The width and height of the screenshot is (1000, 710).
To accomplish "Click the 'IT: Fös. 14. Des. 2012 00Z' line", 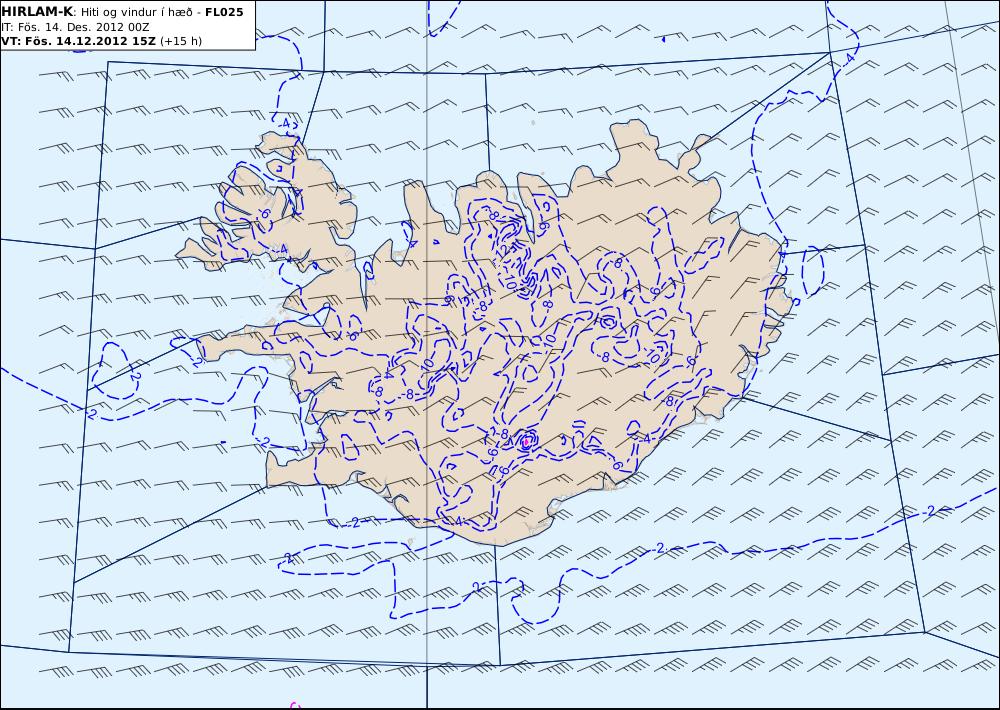I will tap(75, 27).
